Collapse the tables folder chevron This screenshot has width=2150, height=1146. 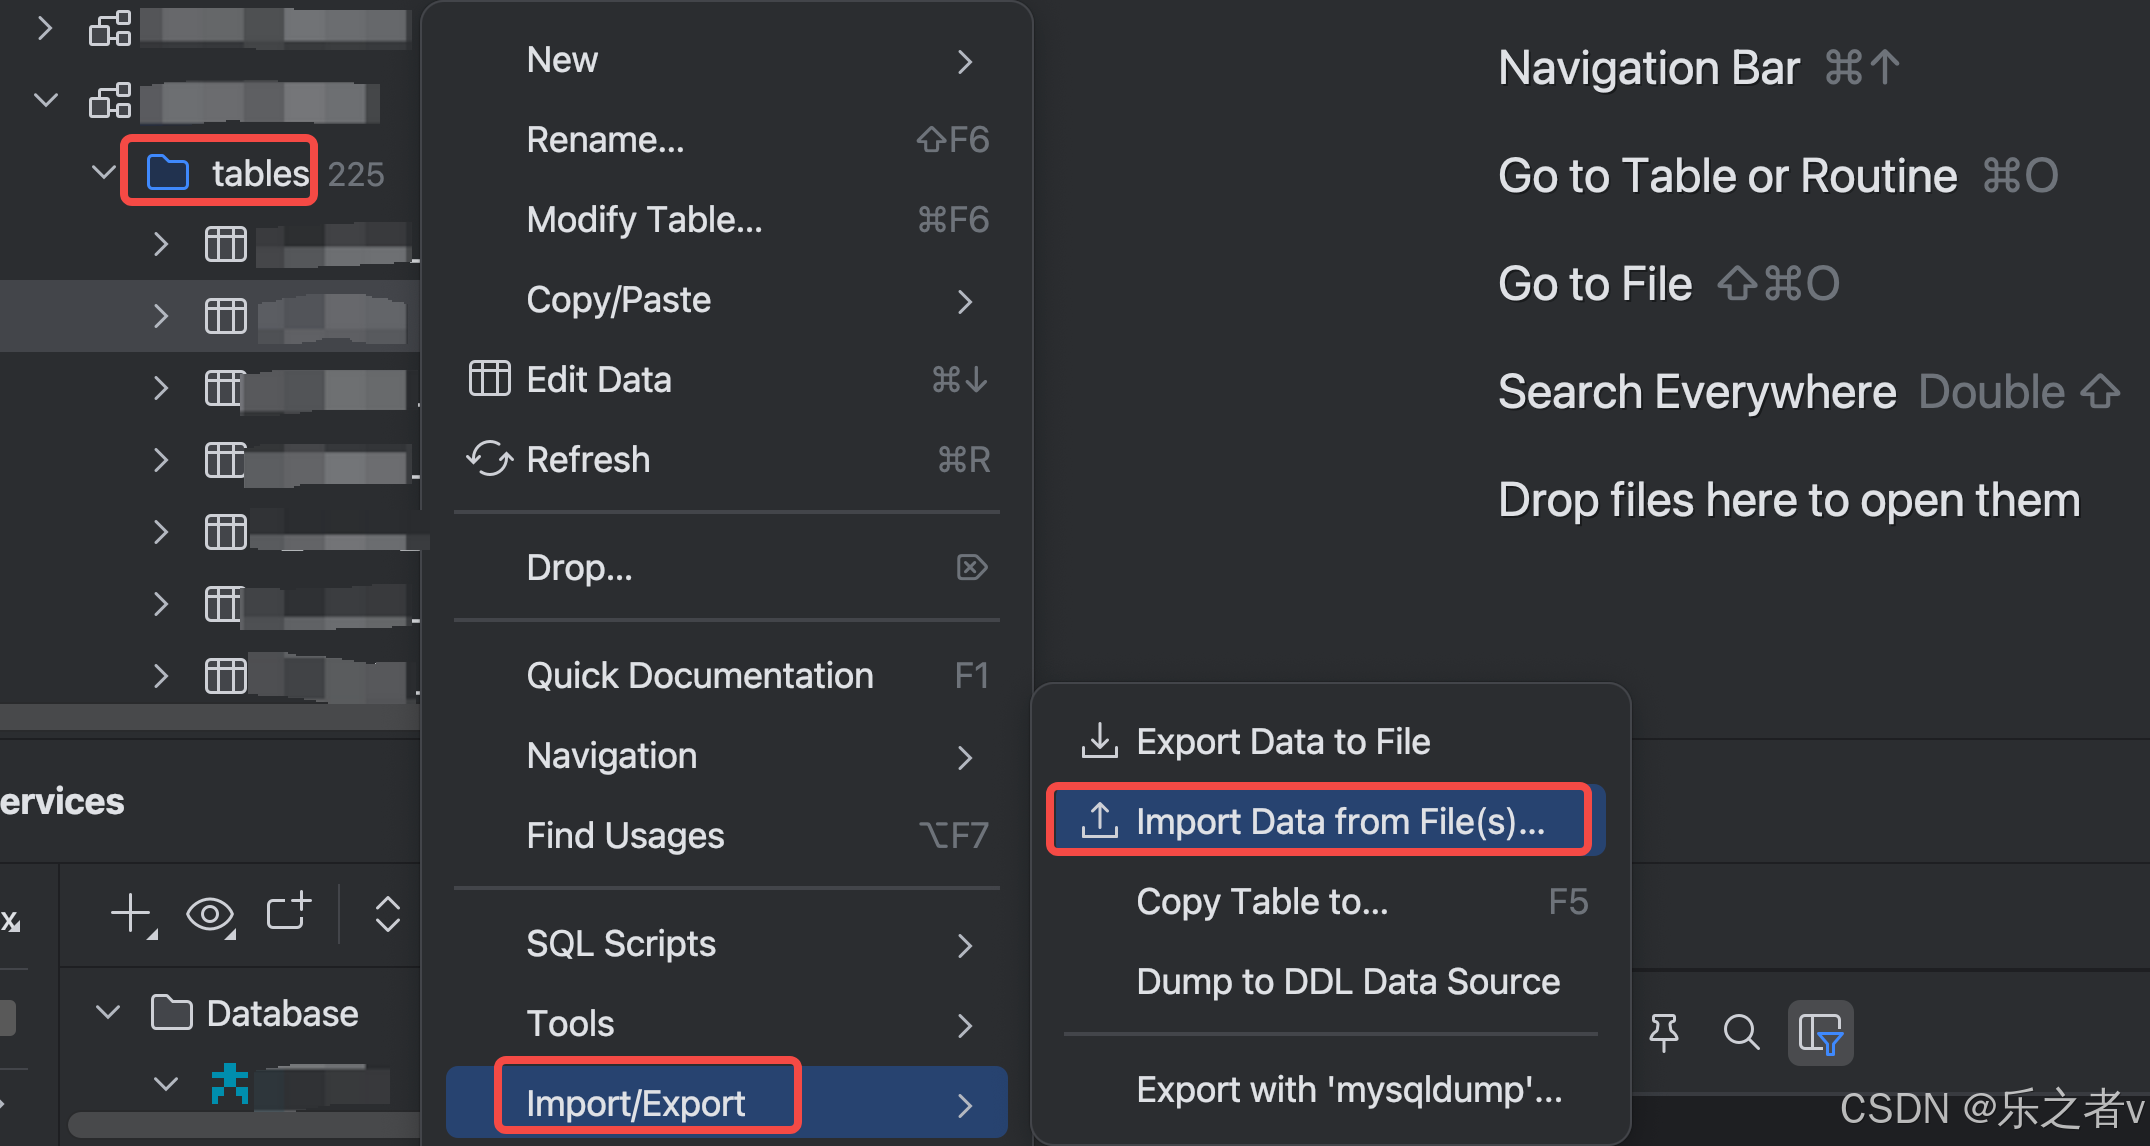tap(104, 173)
